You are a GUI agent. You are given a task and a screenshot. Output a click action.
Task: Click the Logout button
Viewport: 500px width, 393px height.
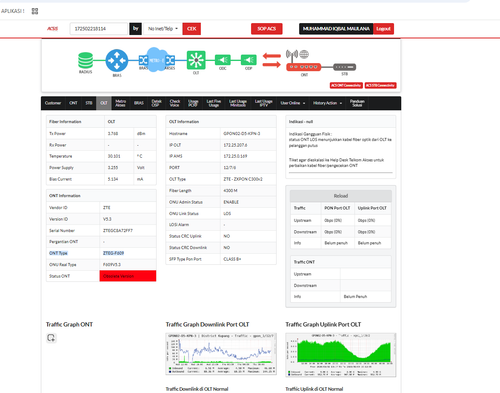(x=383, y=29)
